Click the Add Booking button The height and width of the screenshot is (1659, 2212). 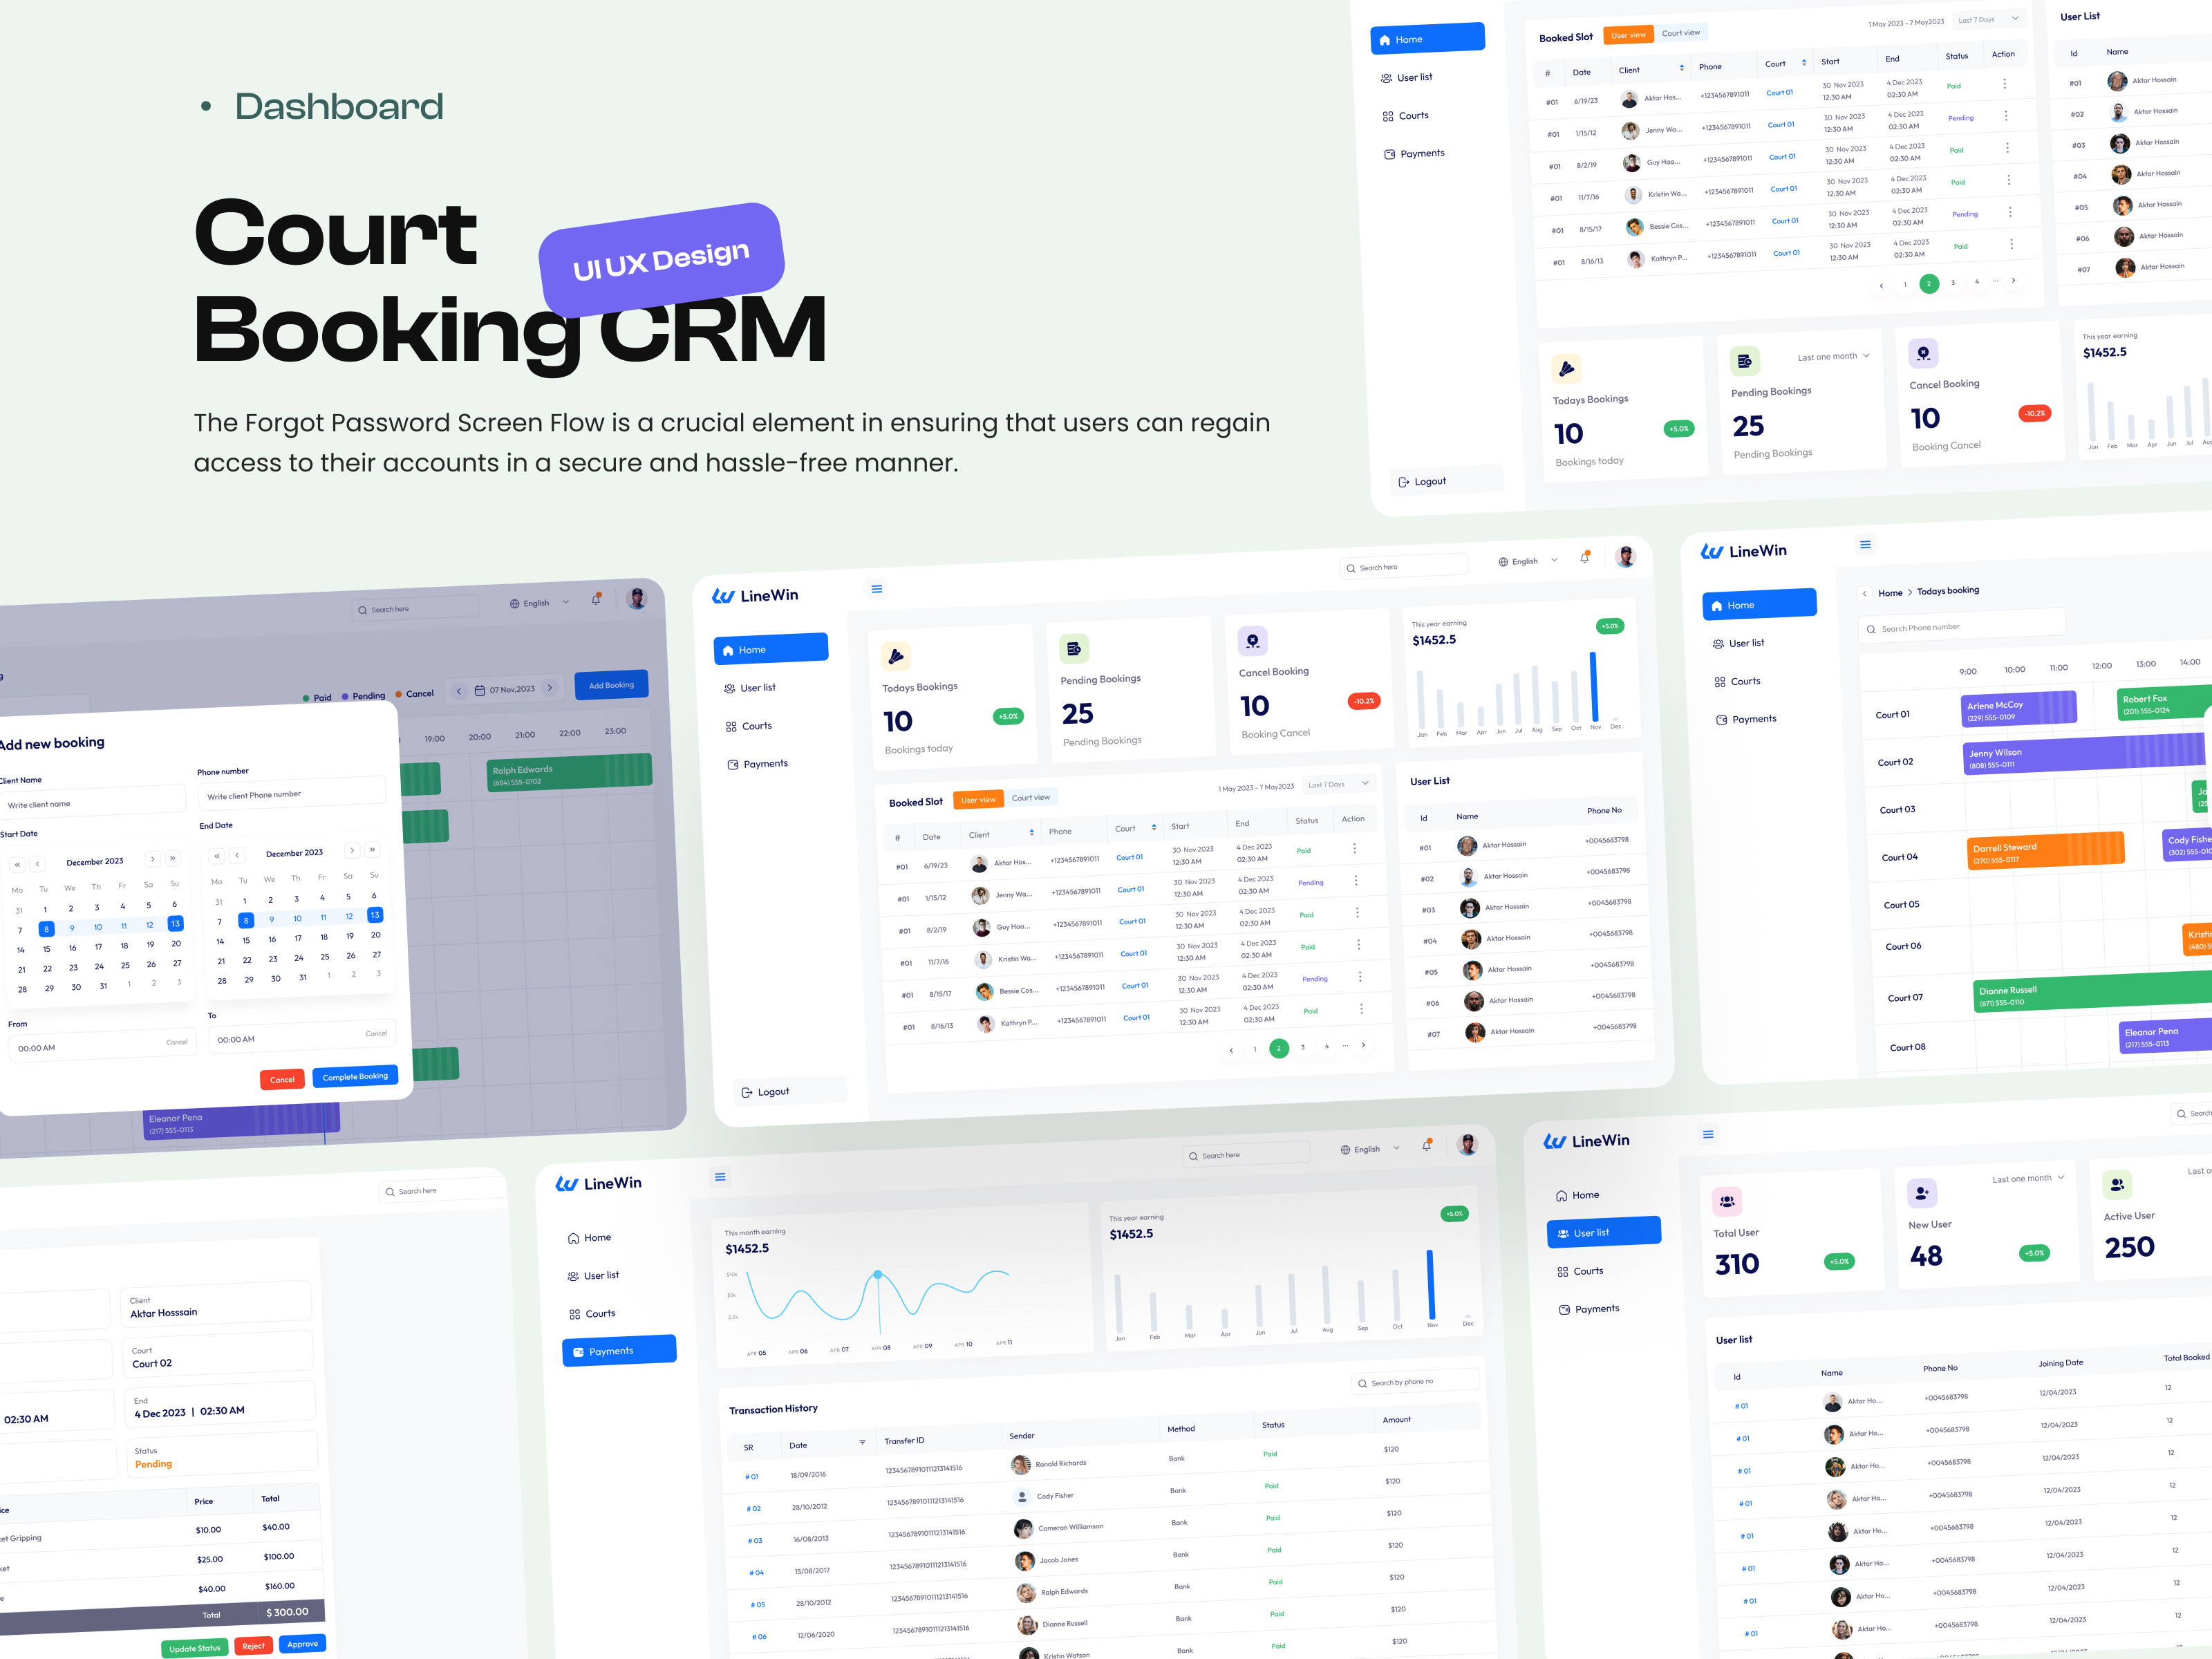point(611,685)
